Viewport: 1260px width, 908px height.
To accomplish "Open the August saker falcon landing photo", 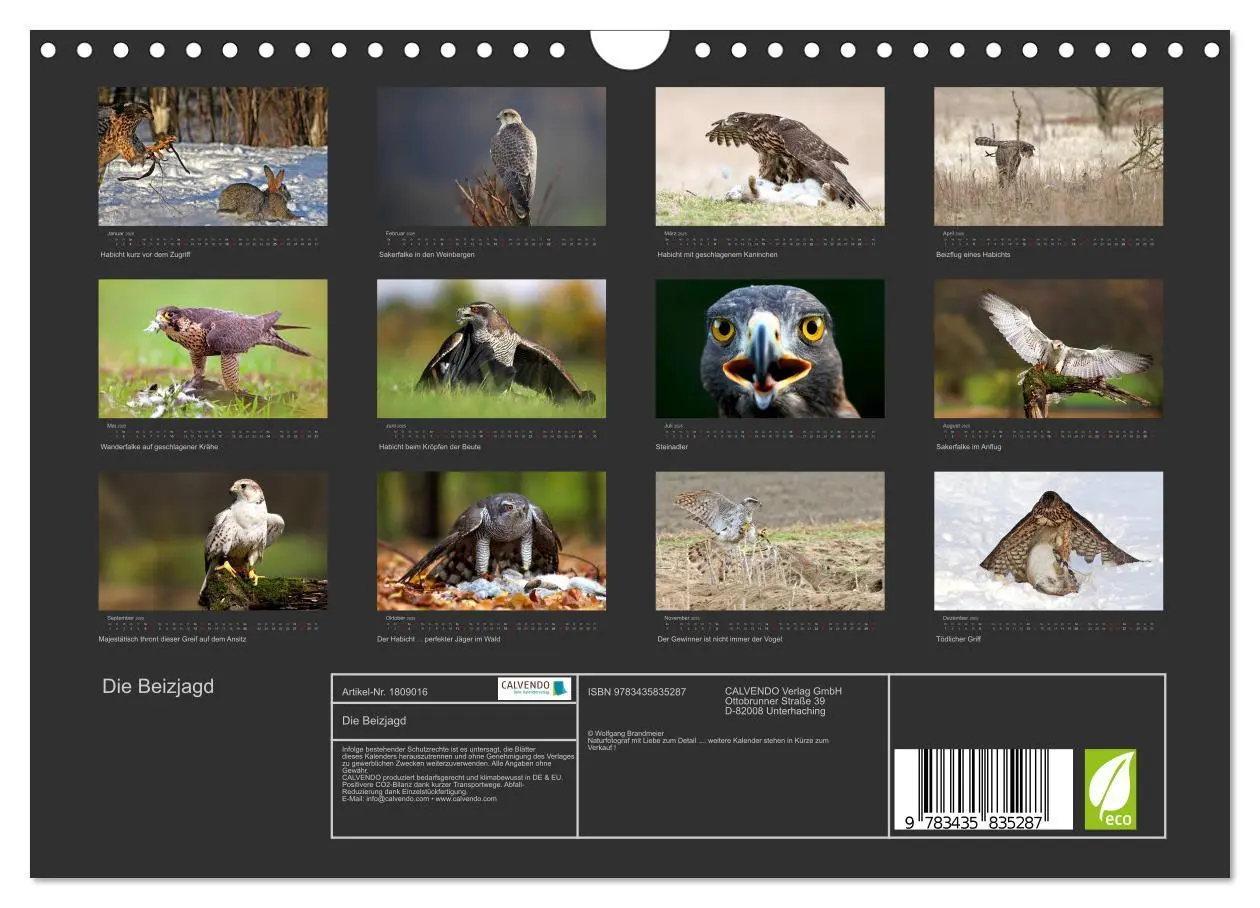I will (1049, 348).
